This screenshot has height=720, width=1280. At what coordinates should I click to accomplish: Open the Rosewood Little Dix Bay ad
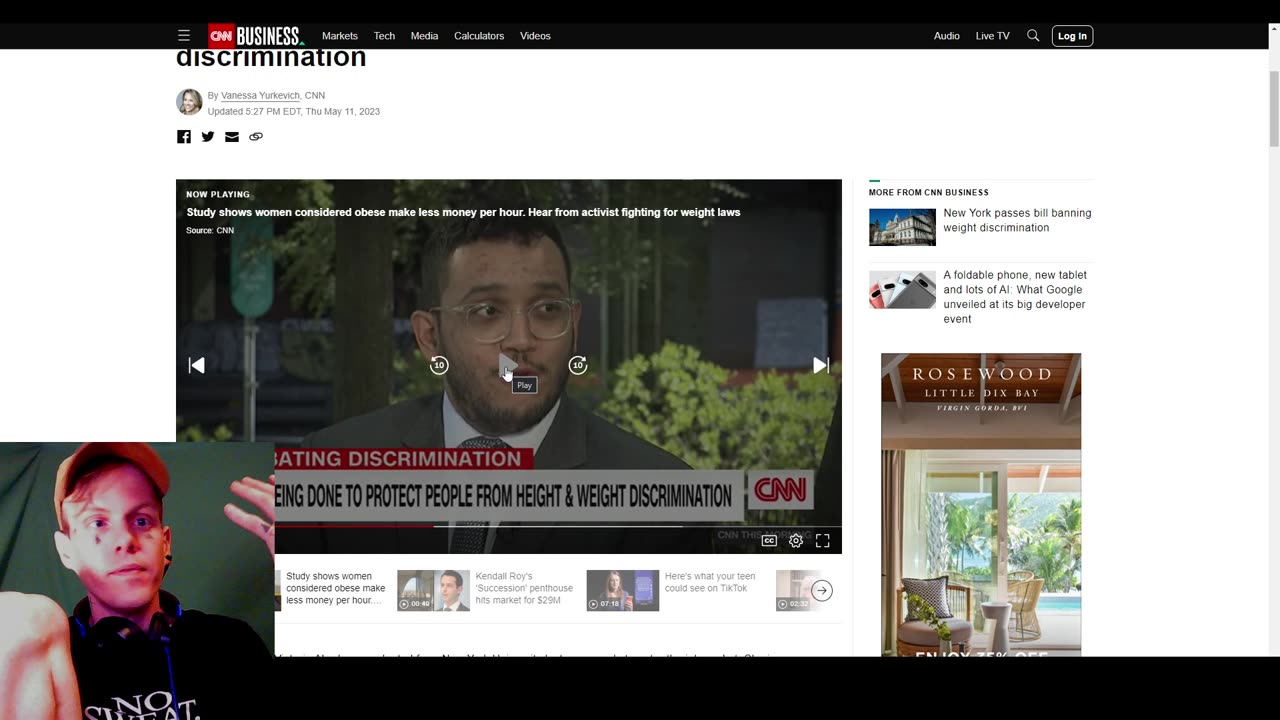(x=981, y=504)
